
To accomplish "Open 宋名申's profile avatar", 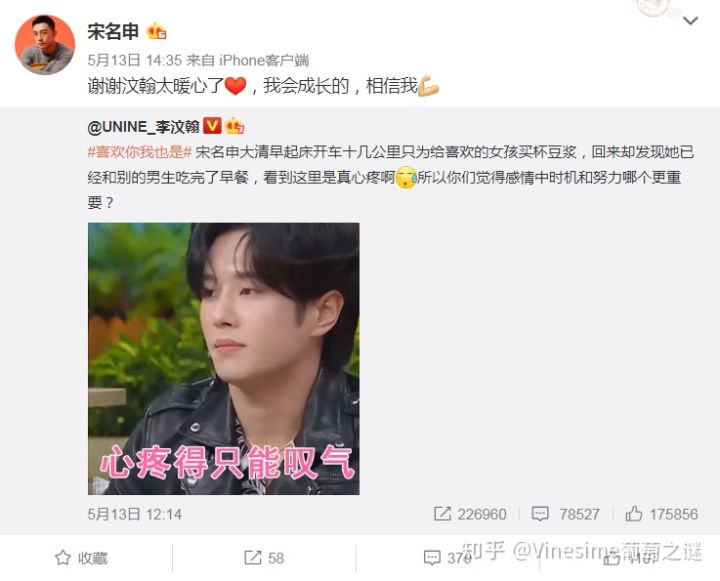I will (45, 45).
